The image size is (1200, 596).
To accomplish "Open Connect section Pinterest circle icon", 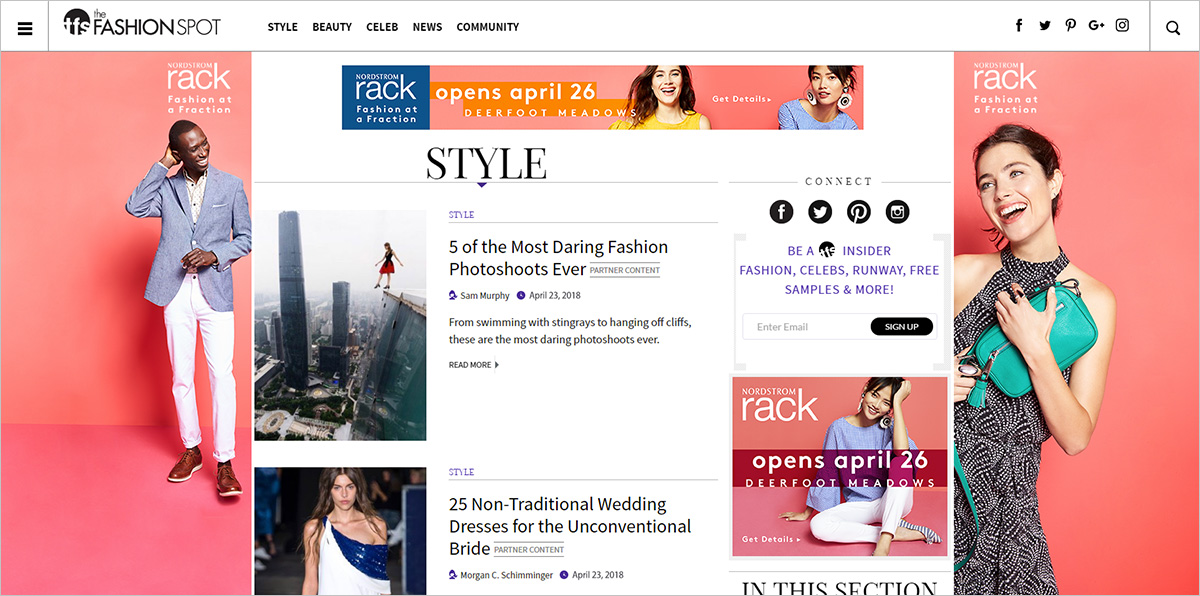I will (x=859, y=212).
